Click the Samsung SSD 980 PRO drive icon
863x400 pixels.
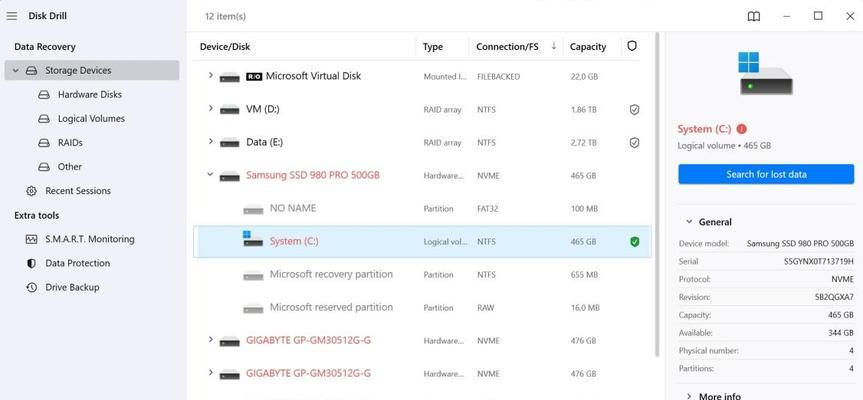click(230, 177)
